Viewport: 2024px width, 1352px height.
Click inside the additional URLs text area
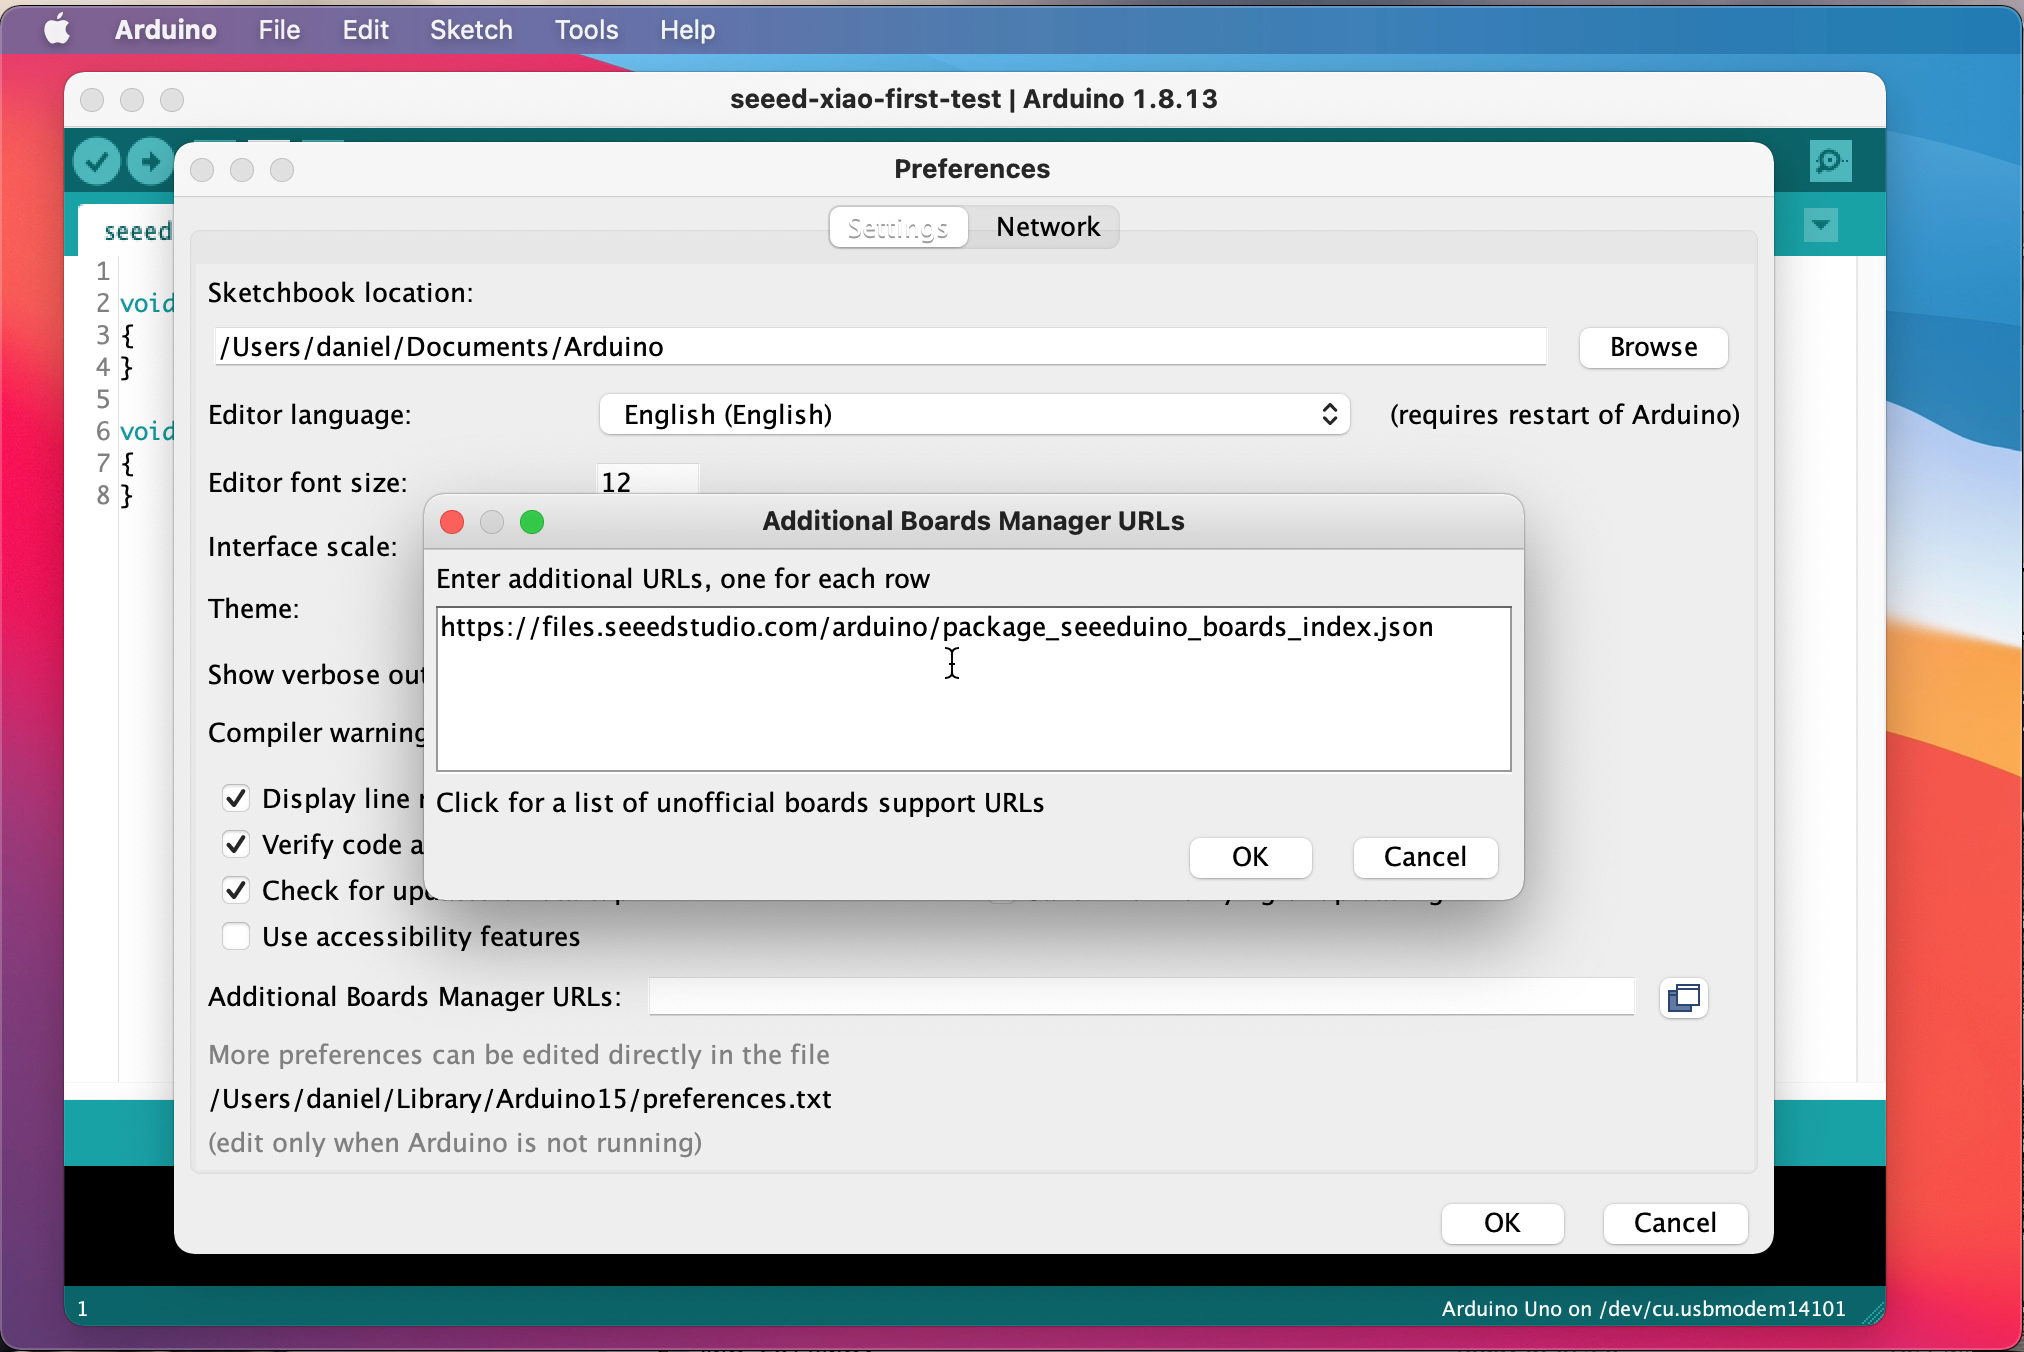[x=973, y=689]
